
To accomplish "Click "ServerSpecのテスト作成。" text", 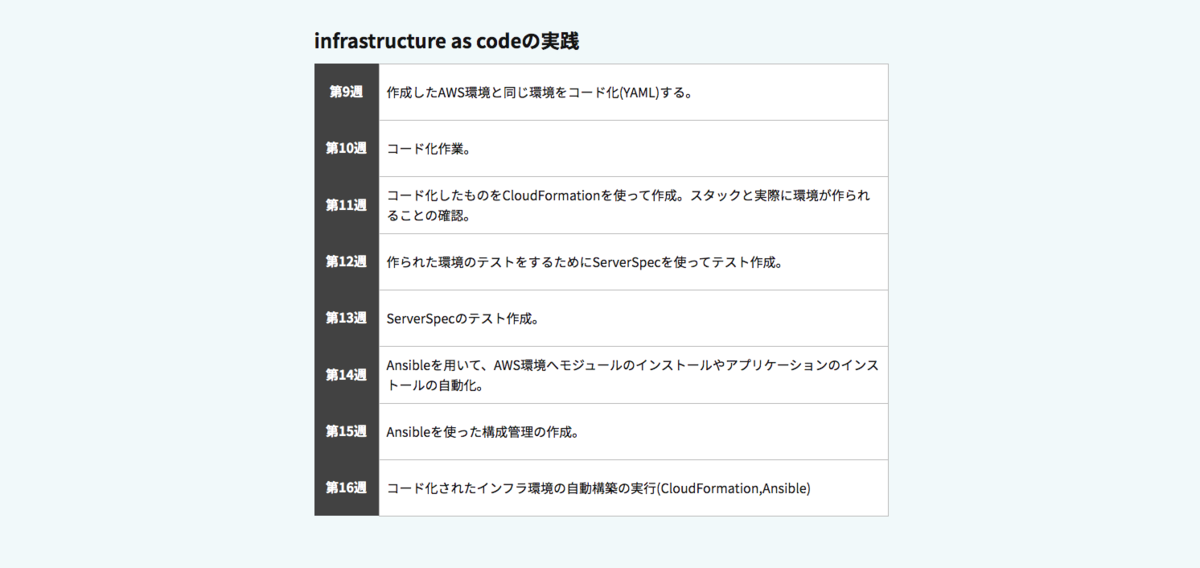I will click(x=463, y=319).
